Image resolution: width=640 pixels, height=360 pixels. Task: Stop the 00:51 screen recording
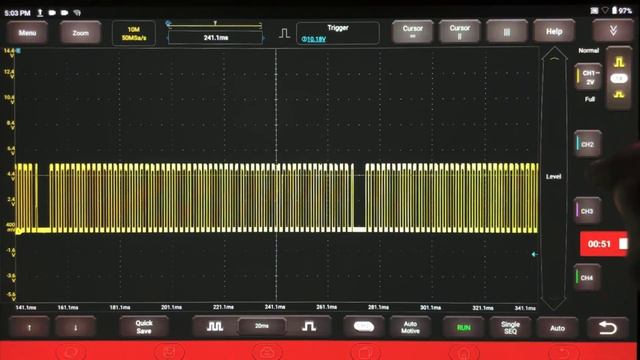tap(604, 244)
